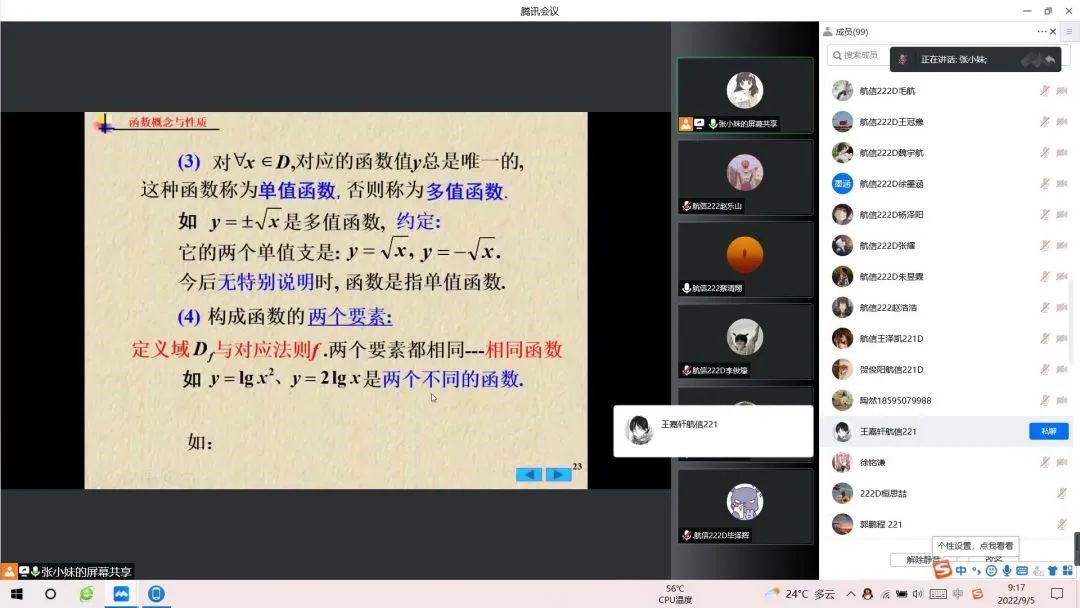Click next slide arrow on the presentation
The width and height of the screenshot is (1080, 608).
click(x=559, y=474)
